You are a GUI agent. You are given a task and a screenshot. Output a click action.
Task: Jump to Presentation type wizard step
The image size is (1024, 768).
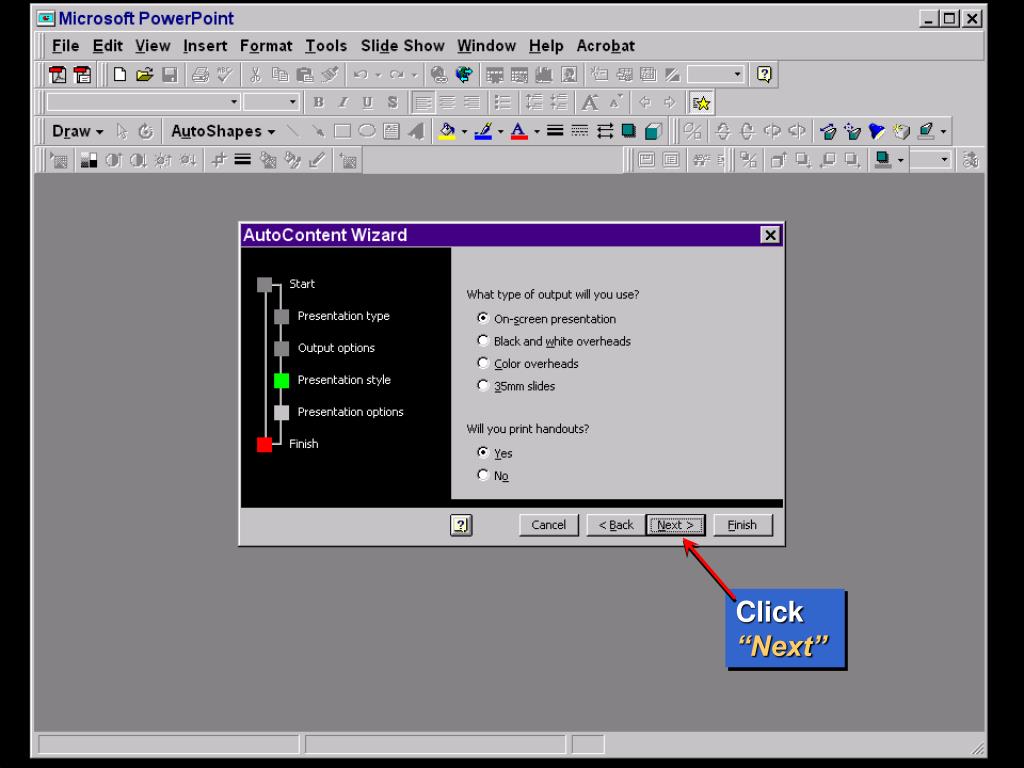coord(344,316)
